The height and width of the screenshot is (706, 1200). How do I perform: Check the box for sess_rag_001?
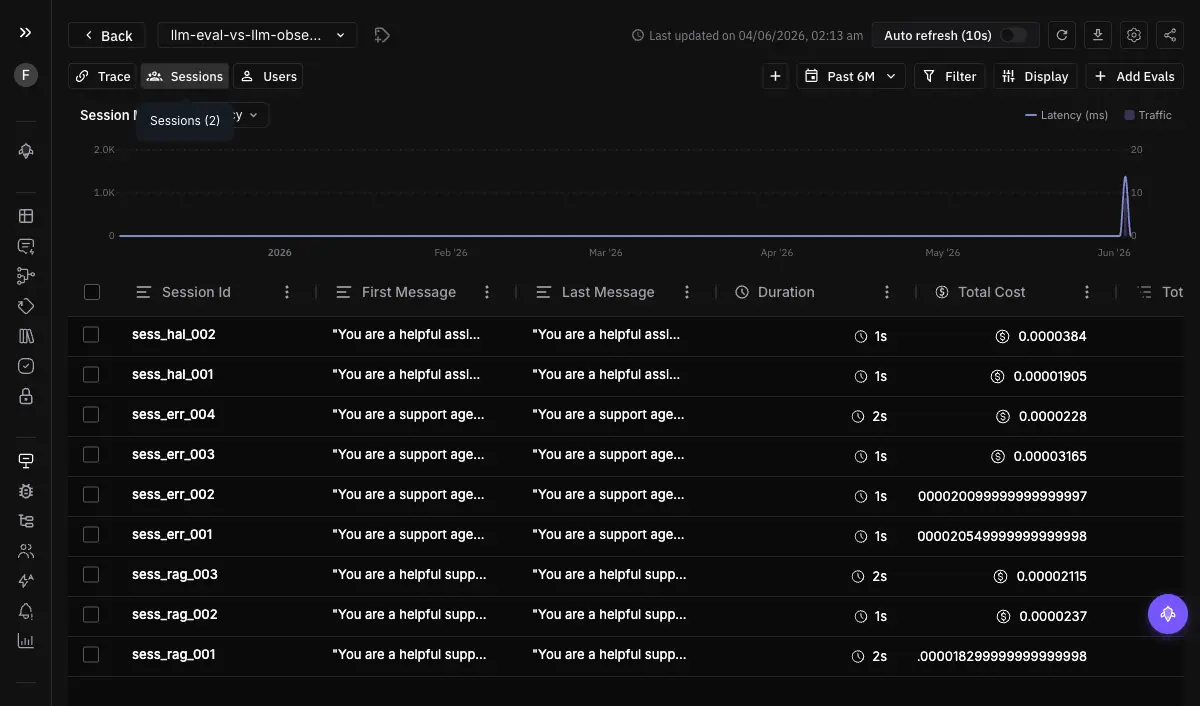tap(91, 654)
